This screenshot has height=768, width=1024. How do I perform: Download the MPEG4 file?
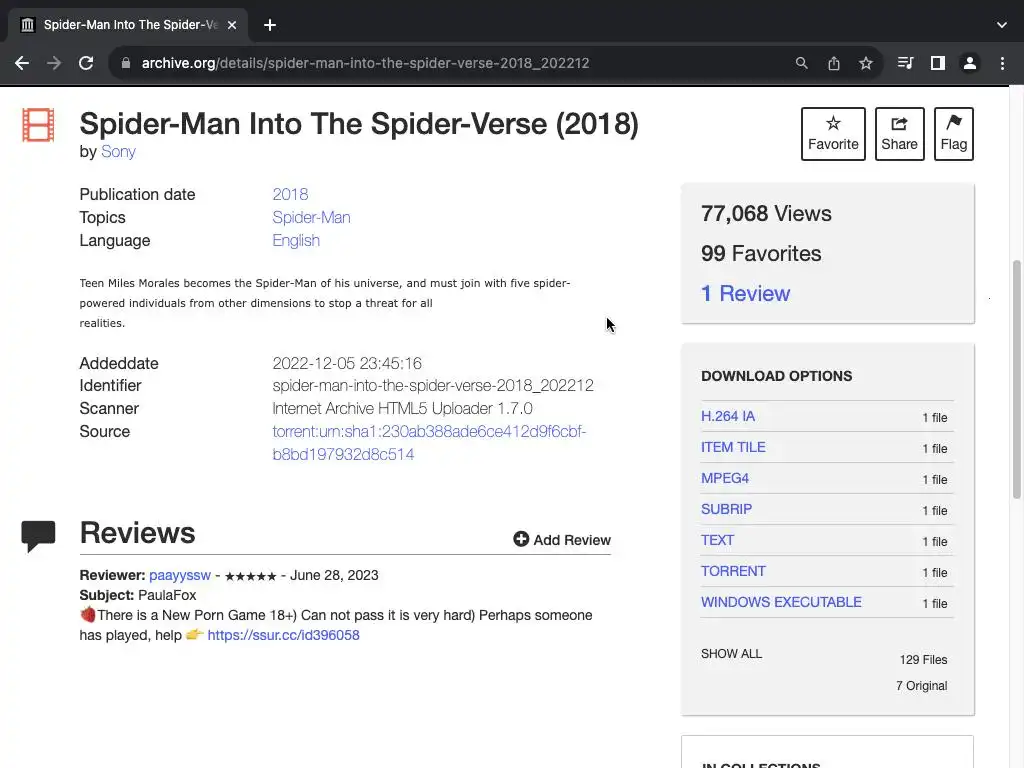tap(725, 478)
